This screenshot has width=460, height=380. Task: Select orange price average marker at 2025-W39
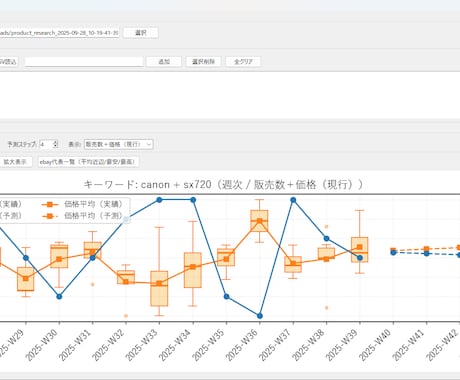pyautogui.click(x=360, y=247)
